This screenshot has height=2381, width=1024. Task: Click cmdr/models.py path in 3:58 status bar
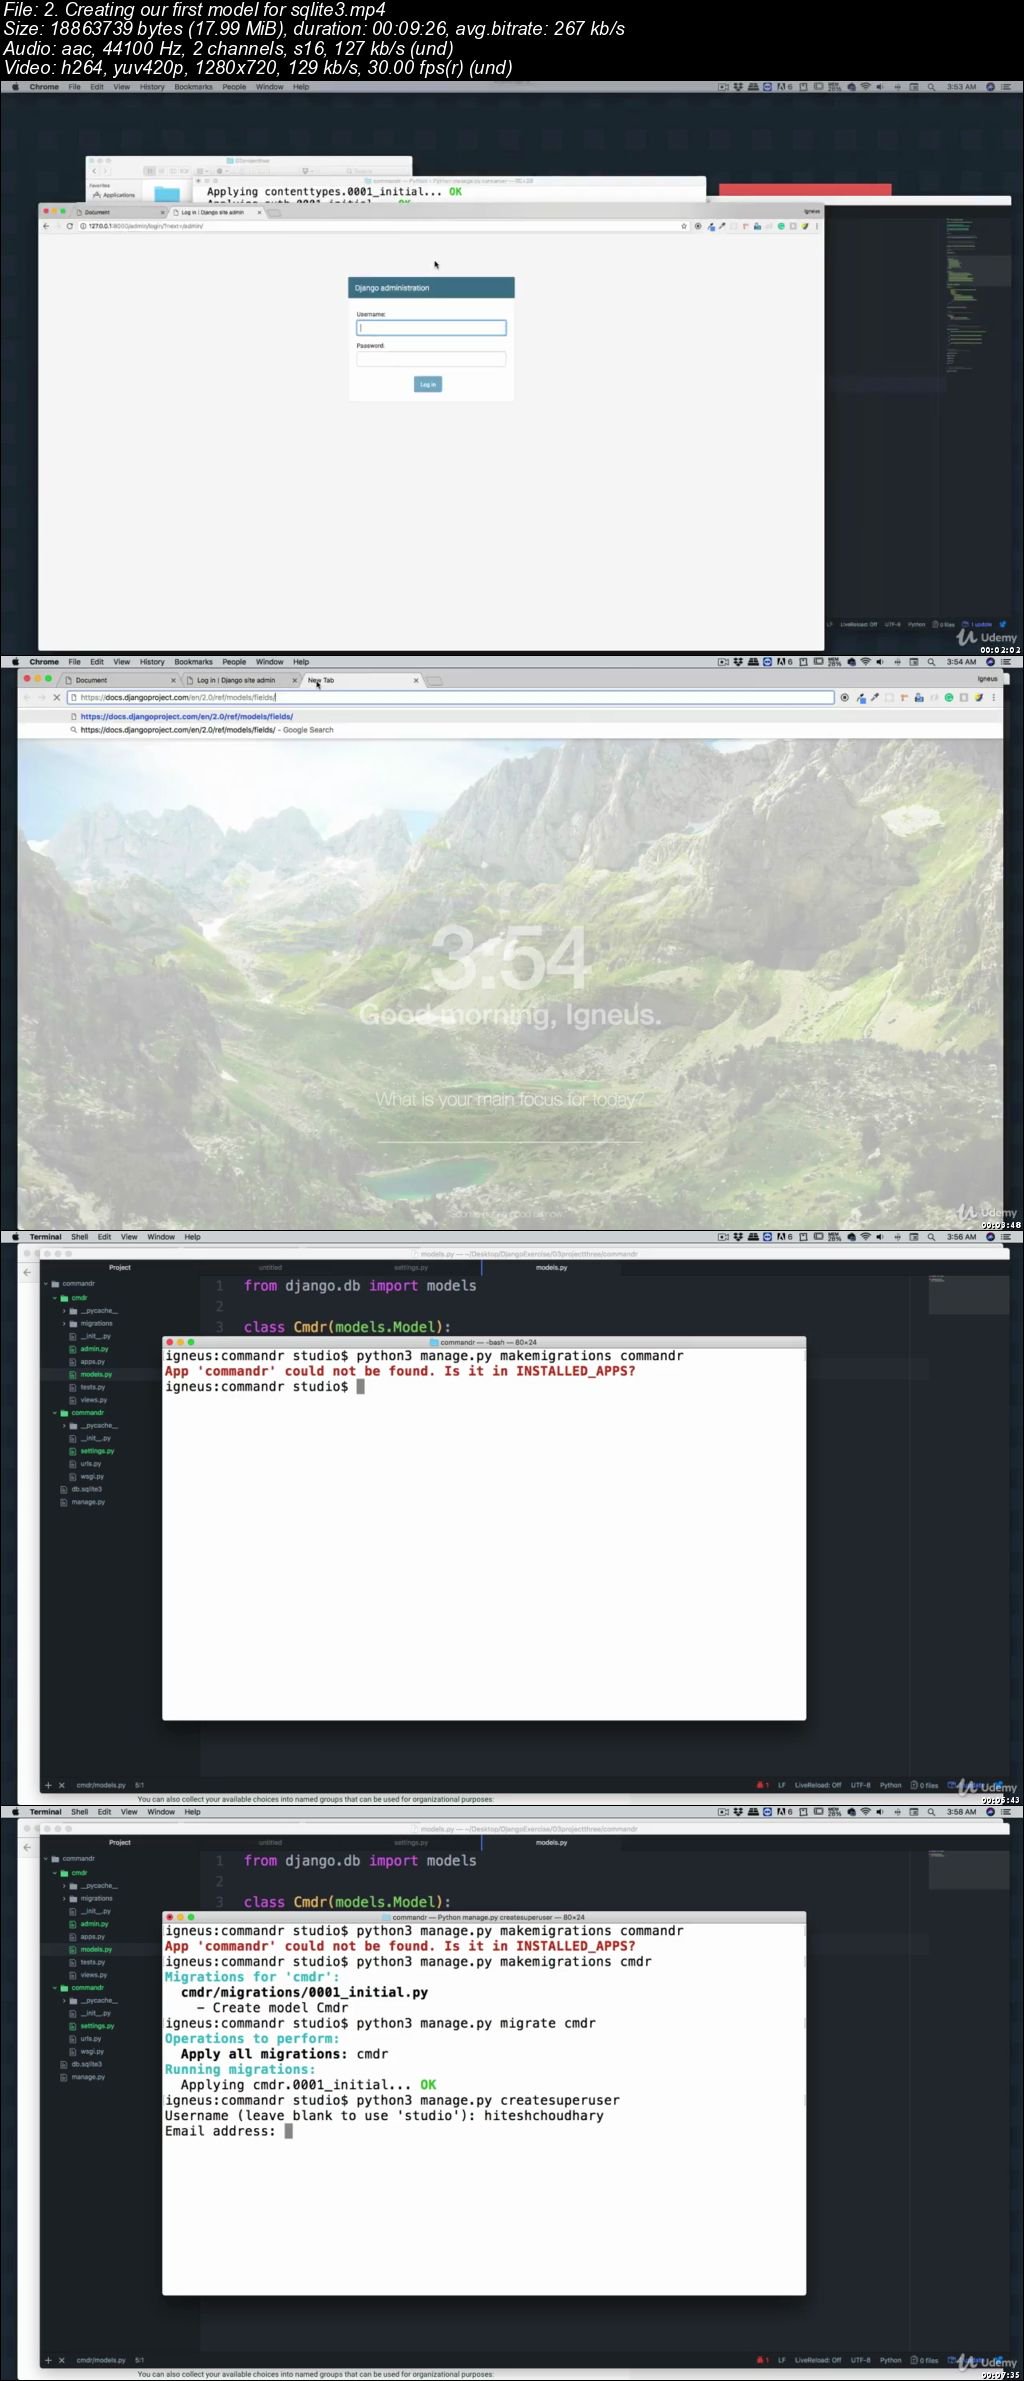[x=100, y=2360]
